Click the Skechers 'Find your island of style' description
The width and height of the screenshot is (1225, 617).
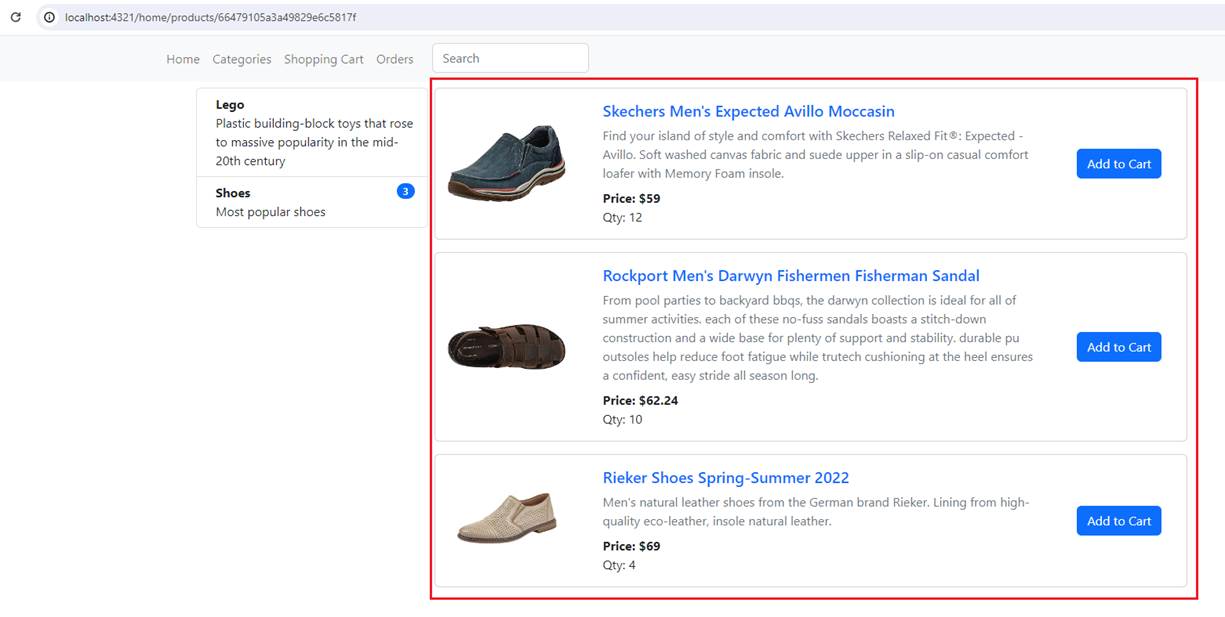(x=815, y=155)
